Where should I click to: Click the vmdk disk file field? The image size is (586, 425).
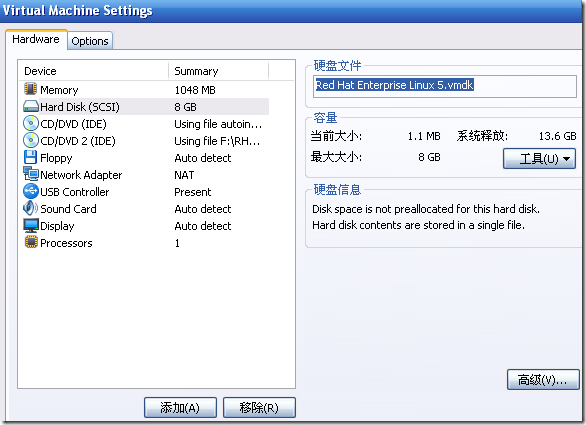click(x=445, y=86)
